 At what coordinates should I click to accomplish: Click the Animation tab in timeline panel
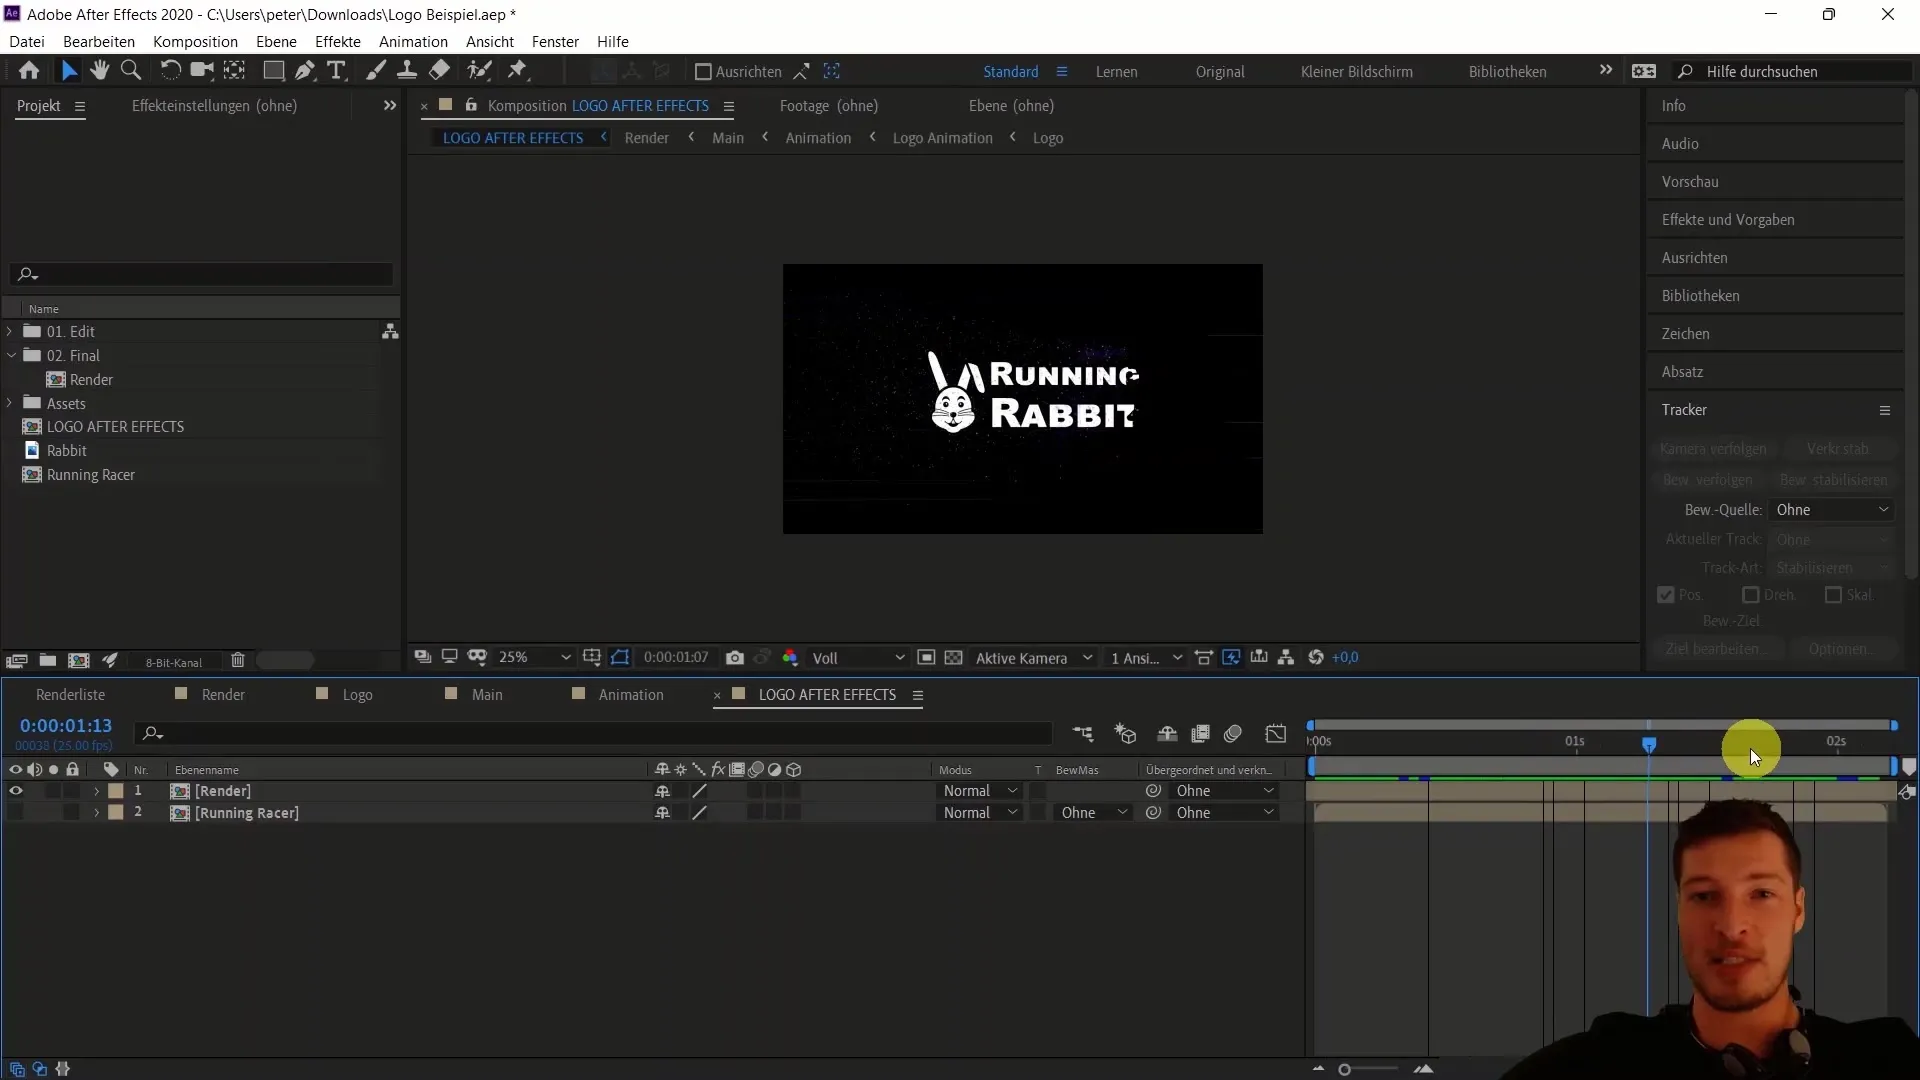(632, 695)
